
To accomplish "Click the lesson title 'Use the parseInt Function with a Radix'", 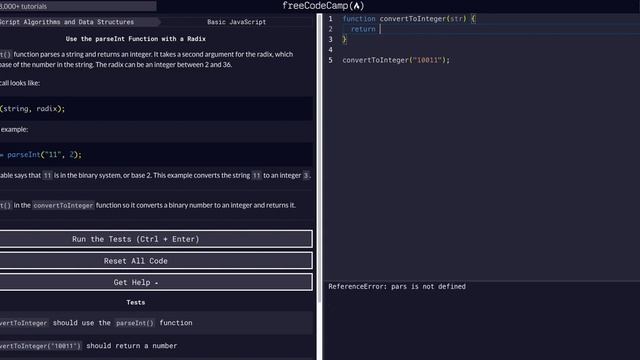I will coord(136,39).
